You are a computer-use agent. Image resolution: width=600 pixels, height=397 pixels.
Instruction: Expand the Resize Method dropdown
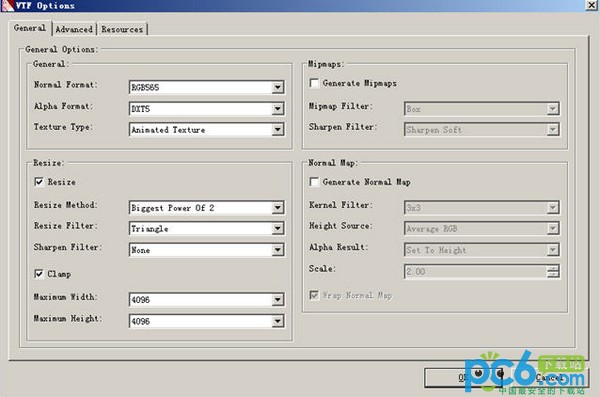pyautogui.click(x=207, y=208)
